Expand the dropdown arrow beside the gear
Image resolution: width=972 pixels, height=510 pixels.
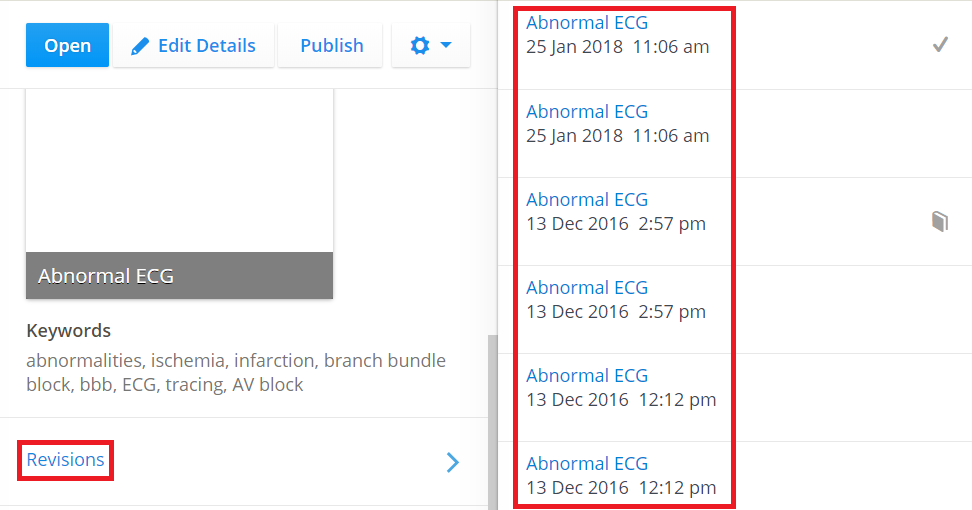[x=446, y=46]
